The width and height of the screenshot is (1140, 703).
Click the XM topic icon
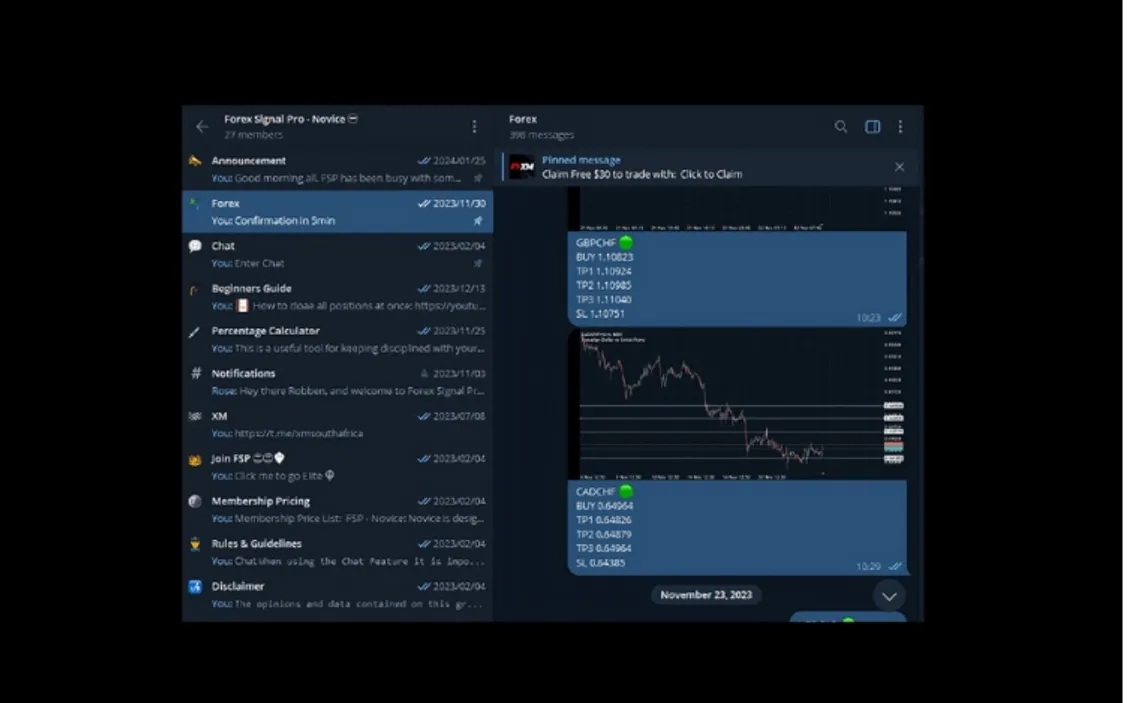click(x=195, y=416)
